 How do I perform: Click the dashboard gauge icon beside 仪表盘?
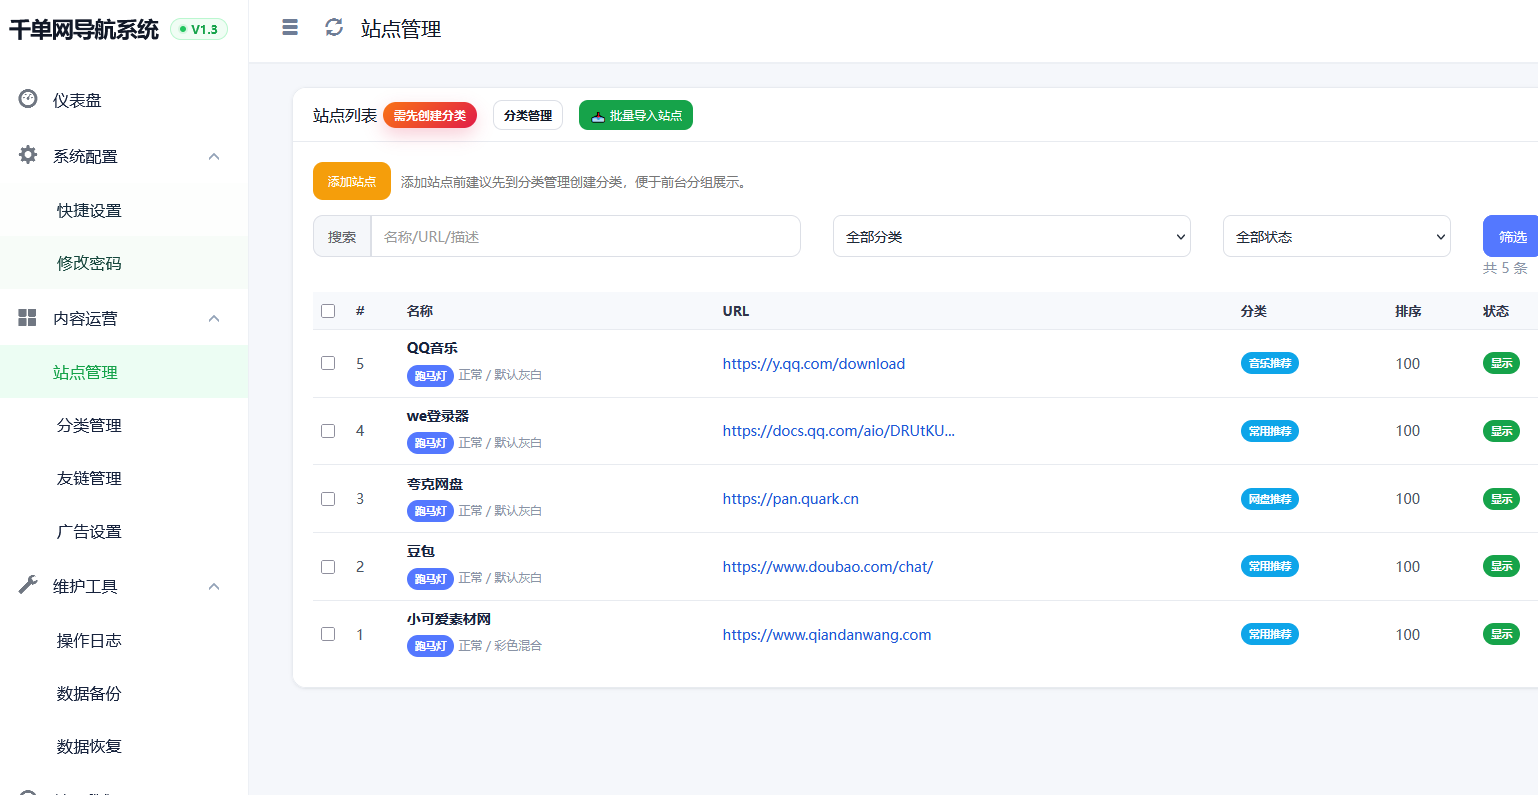tap(28, 99)
